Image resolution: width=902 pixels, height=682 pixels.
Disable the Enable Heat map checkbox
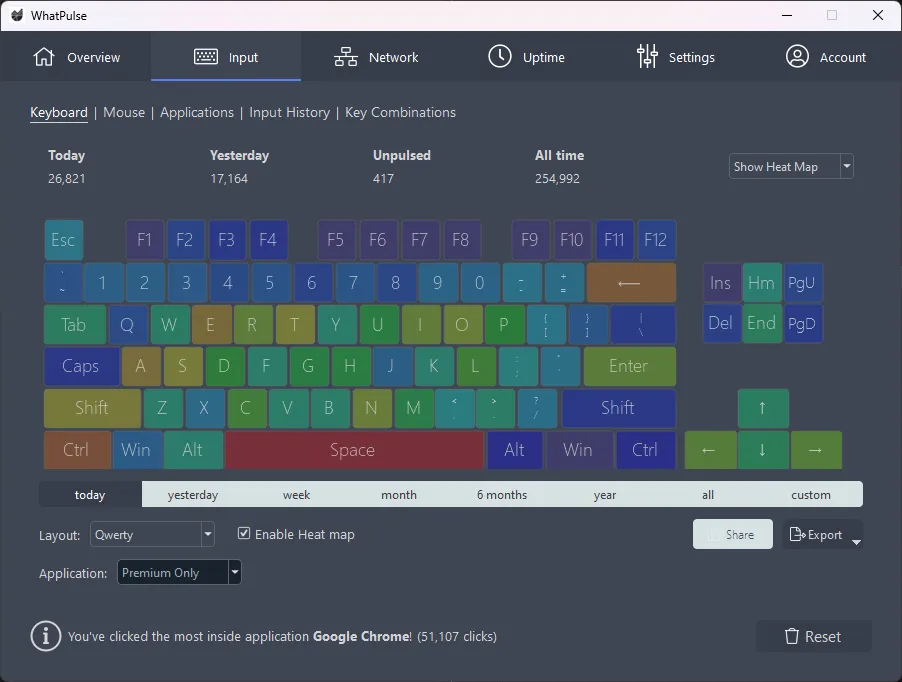pyautogui.click(x=244, y=534)
